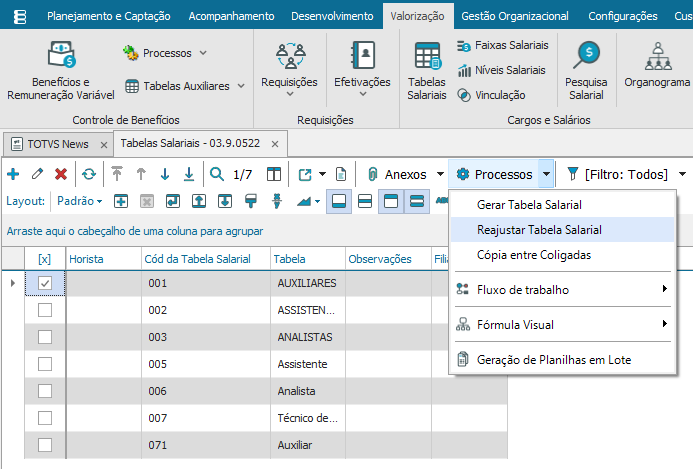693x469 pixels.
Task: Click Vinculação in Cargos e Salários group
Action: click(x=497, y=95)
